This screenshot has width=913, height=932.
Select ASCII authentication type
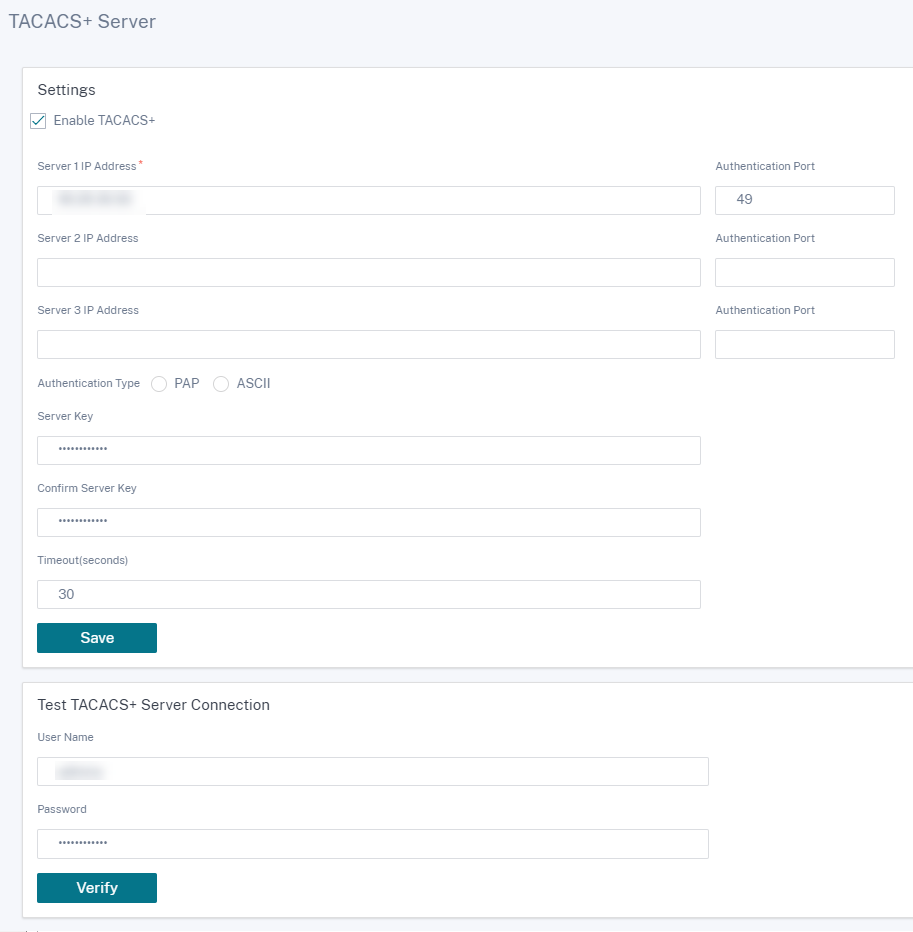coord(221,384)
